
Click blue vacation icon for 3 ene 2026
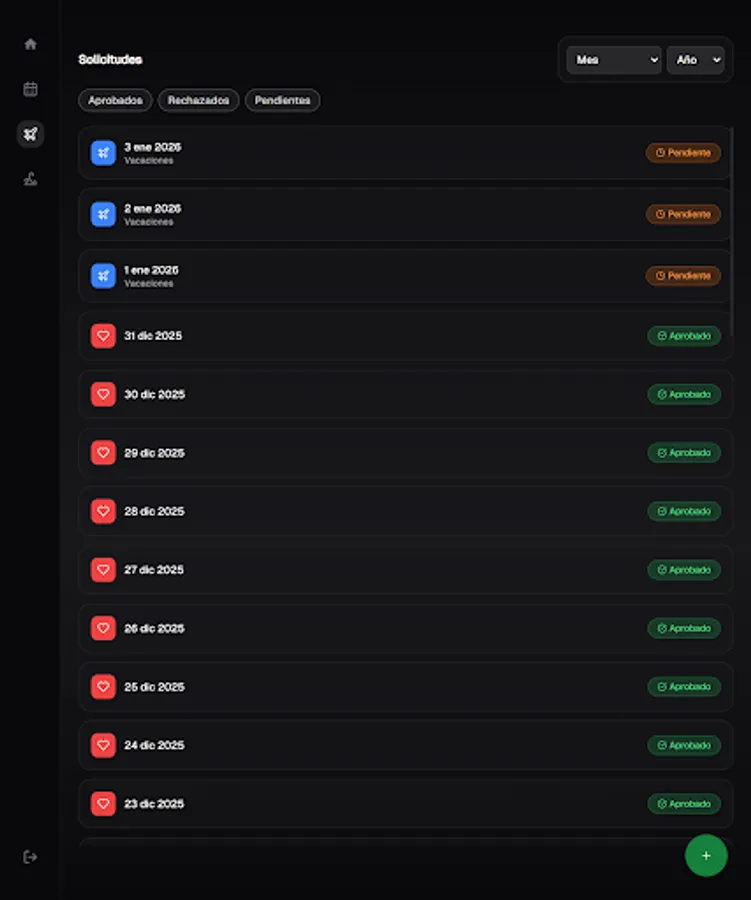pos(103,153)
